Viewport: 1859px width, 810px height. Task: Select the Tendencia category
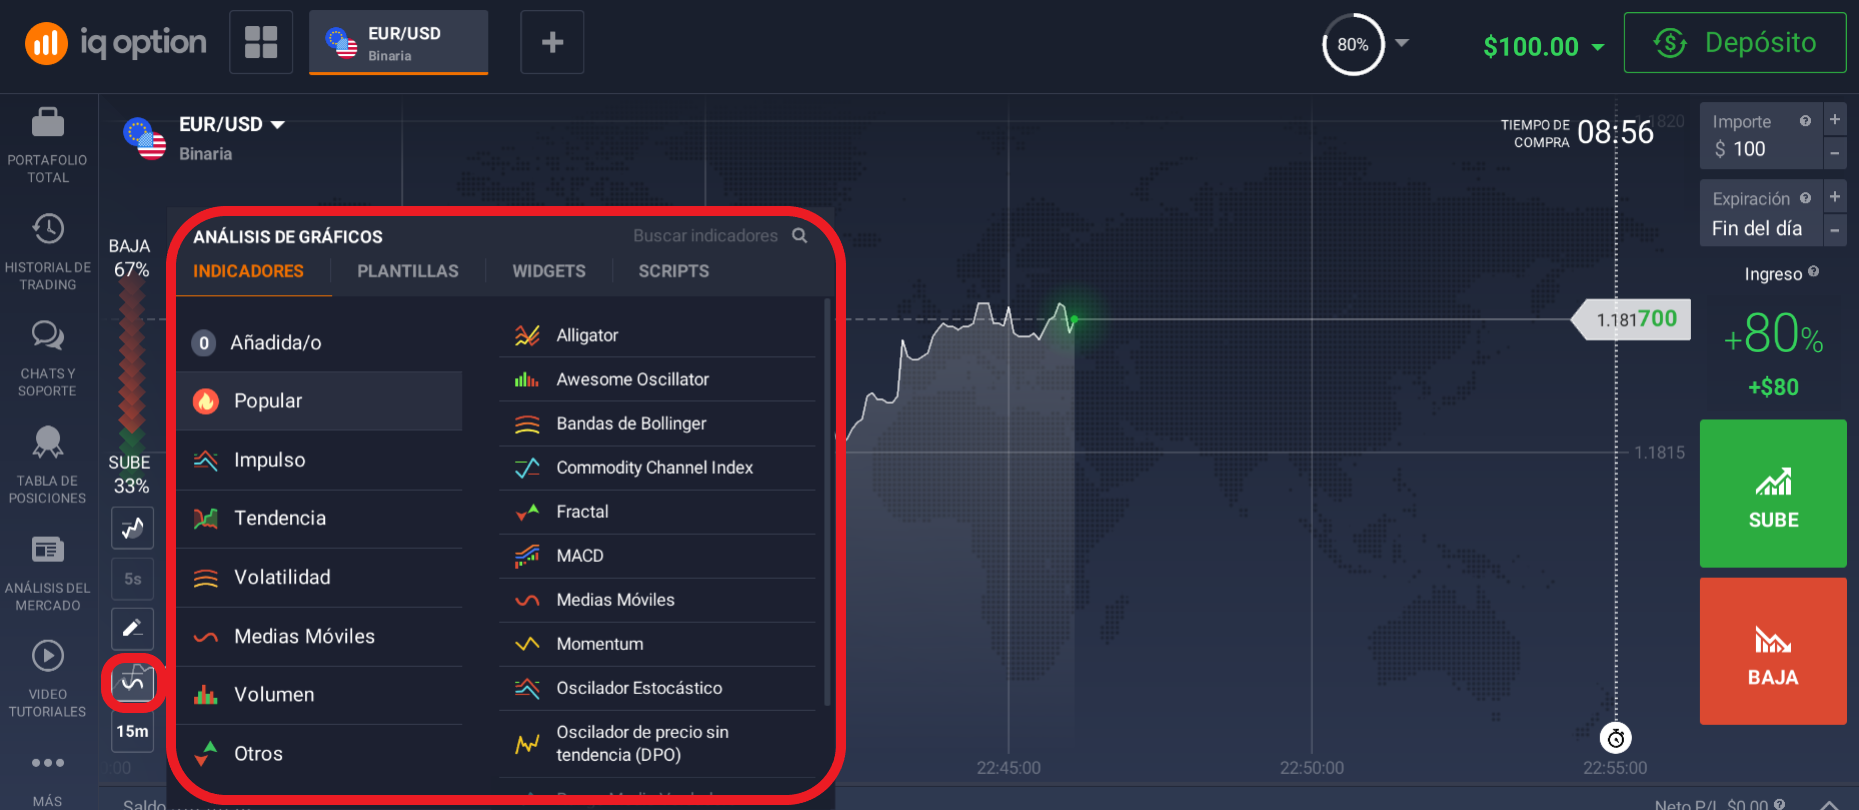[x=319, y=518]
